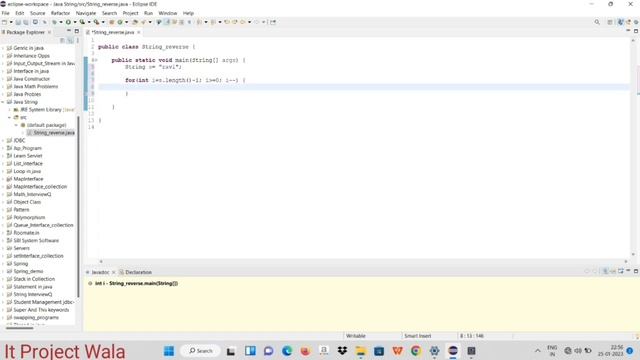Select the String_reverse.java editor tab
This screenshot has width=640, height=360.
point(113,32)
